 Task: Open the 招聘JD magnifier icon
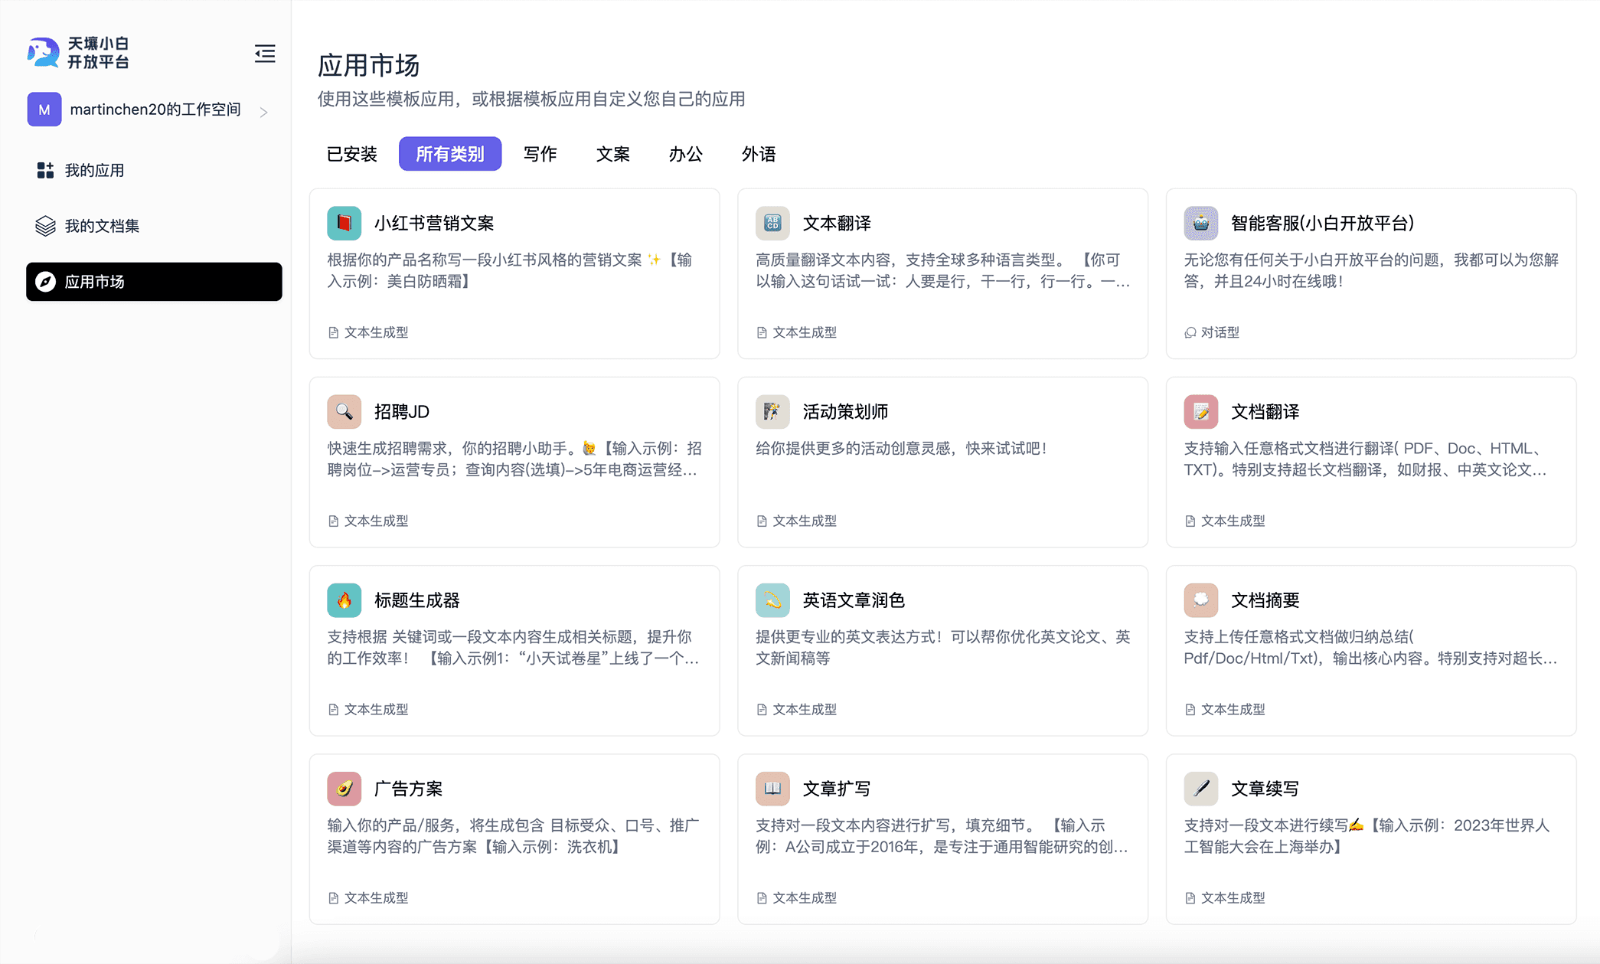(344, 411)
